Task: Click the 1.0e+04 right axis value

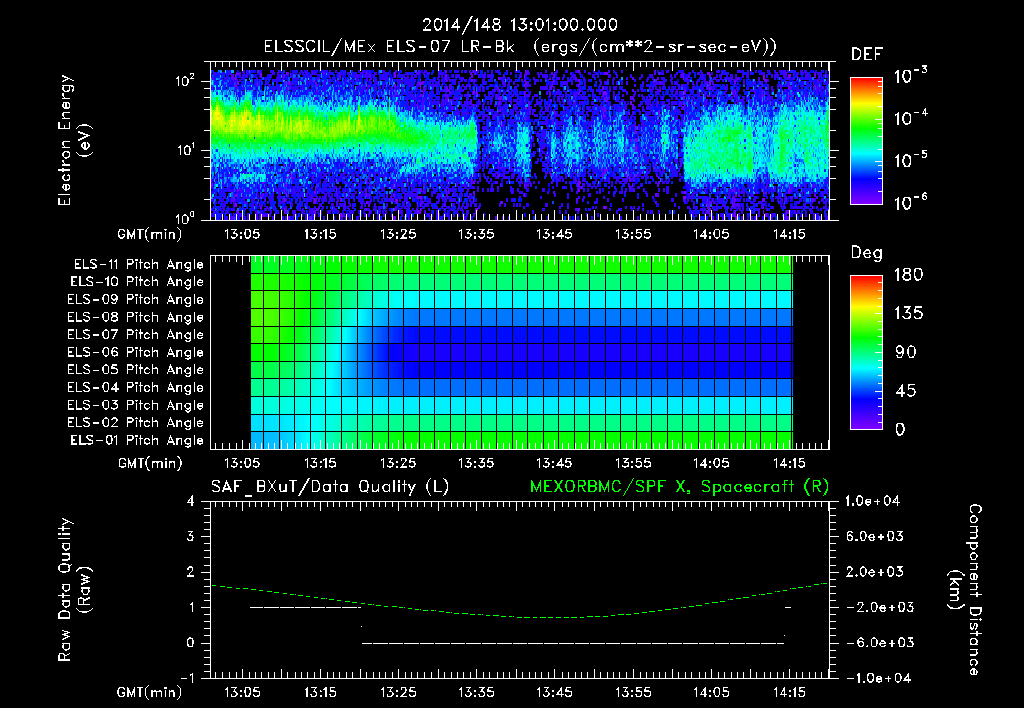Action: (x=872, y=501)
